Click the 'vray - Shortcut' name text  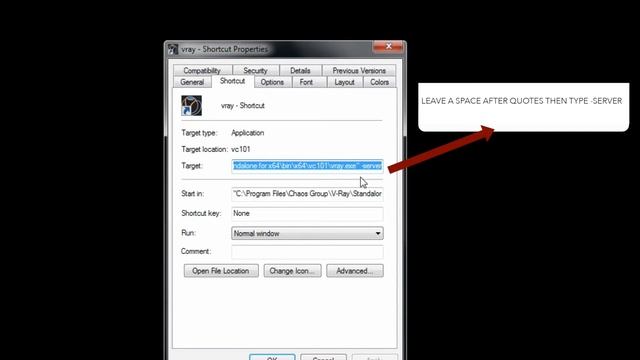click(243, 106)
